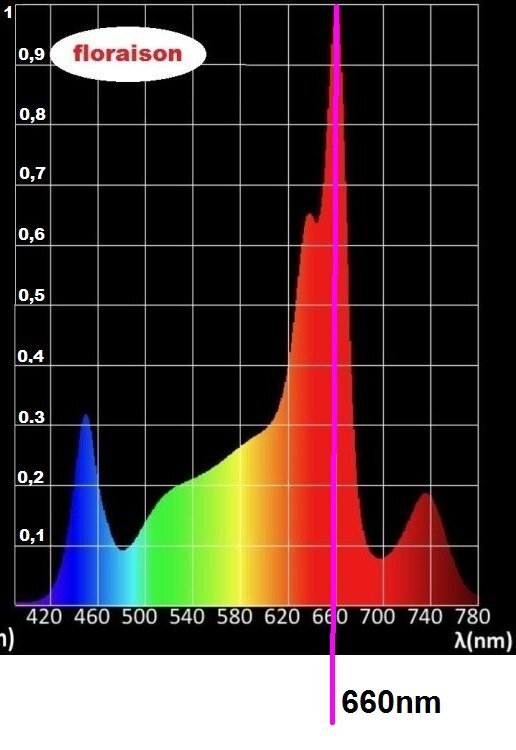Click the 0,6 intensity axis label
This screenshot has width=516, height=750.
pyautogui.click(x=32, y=234)
